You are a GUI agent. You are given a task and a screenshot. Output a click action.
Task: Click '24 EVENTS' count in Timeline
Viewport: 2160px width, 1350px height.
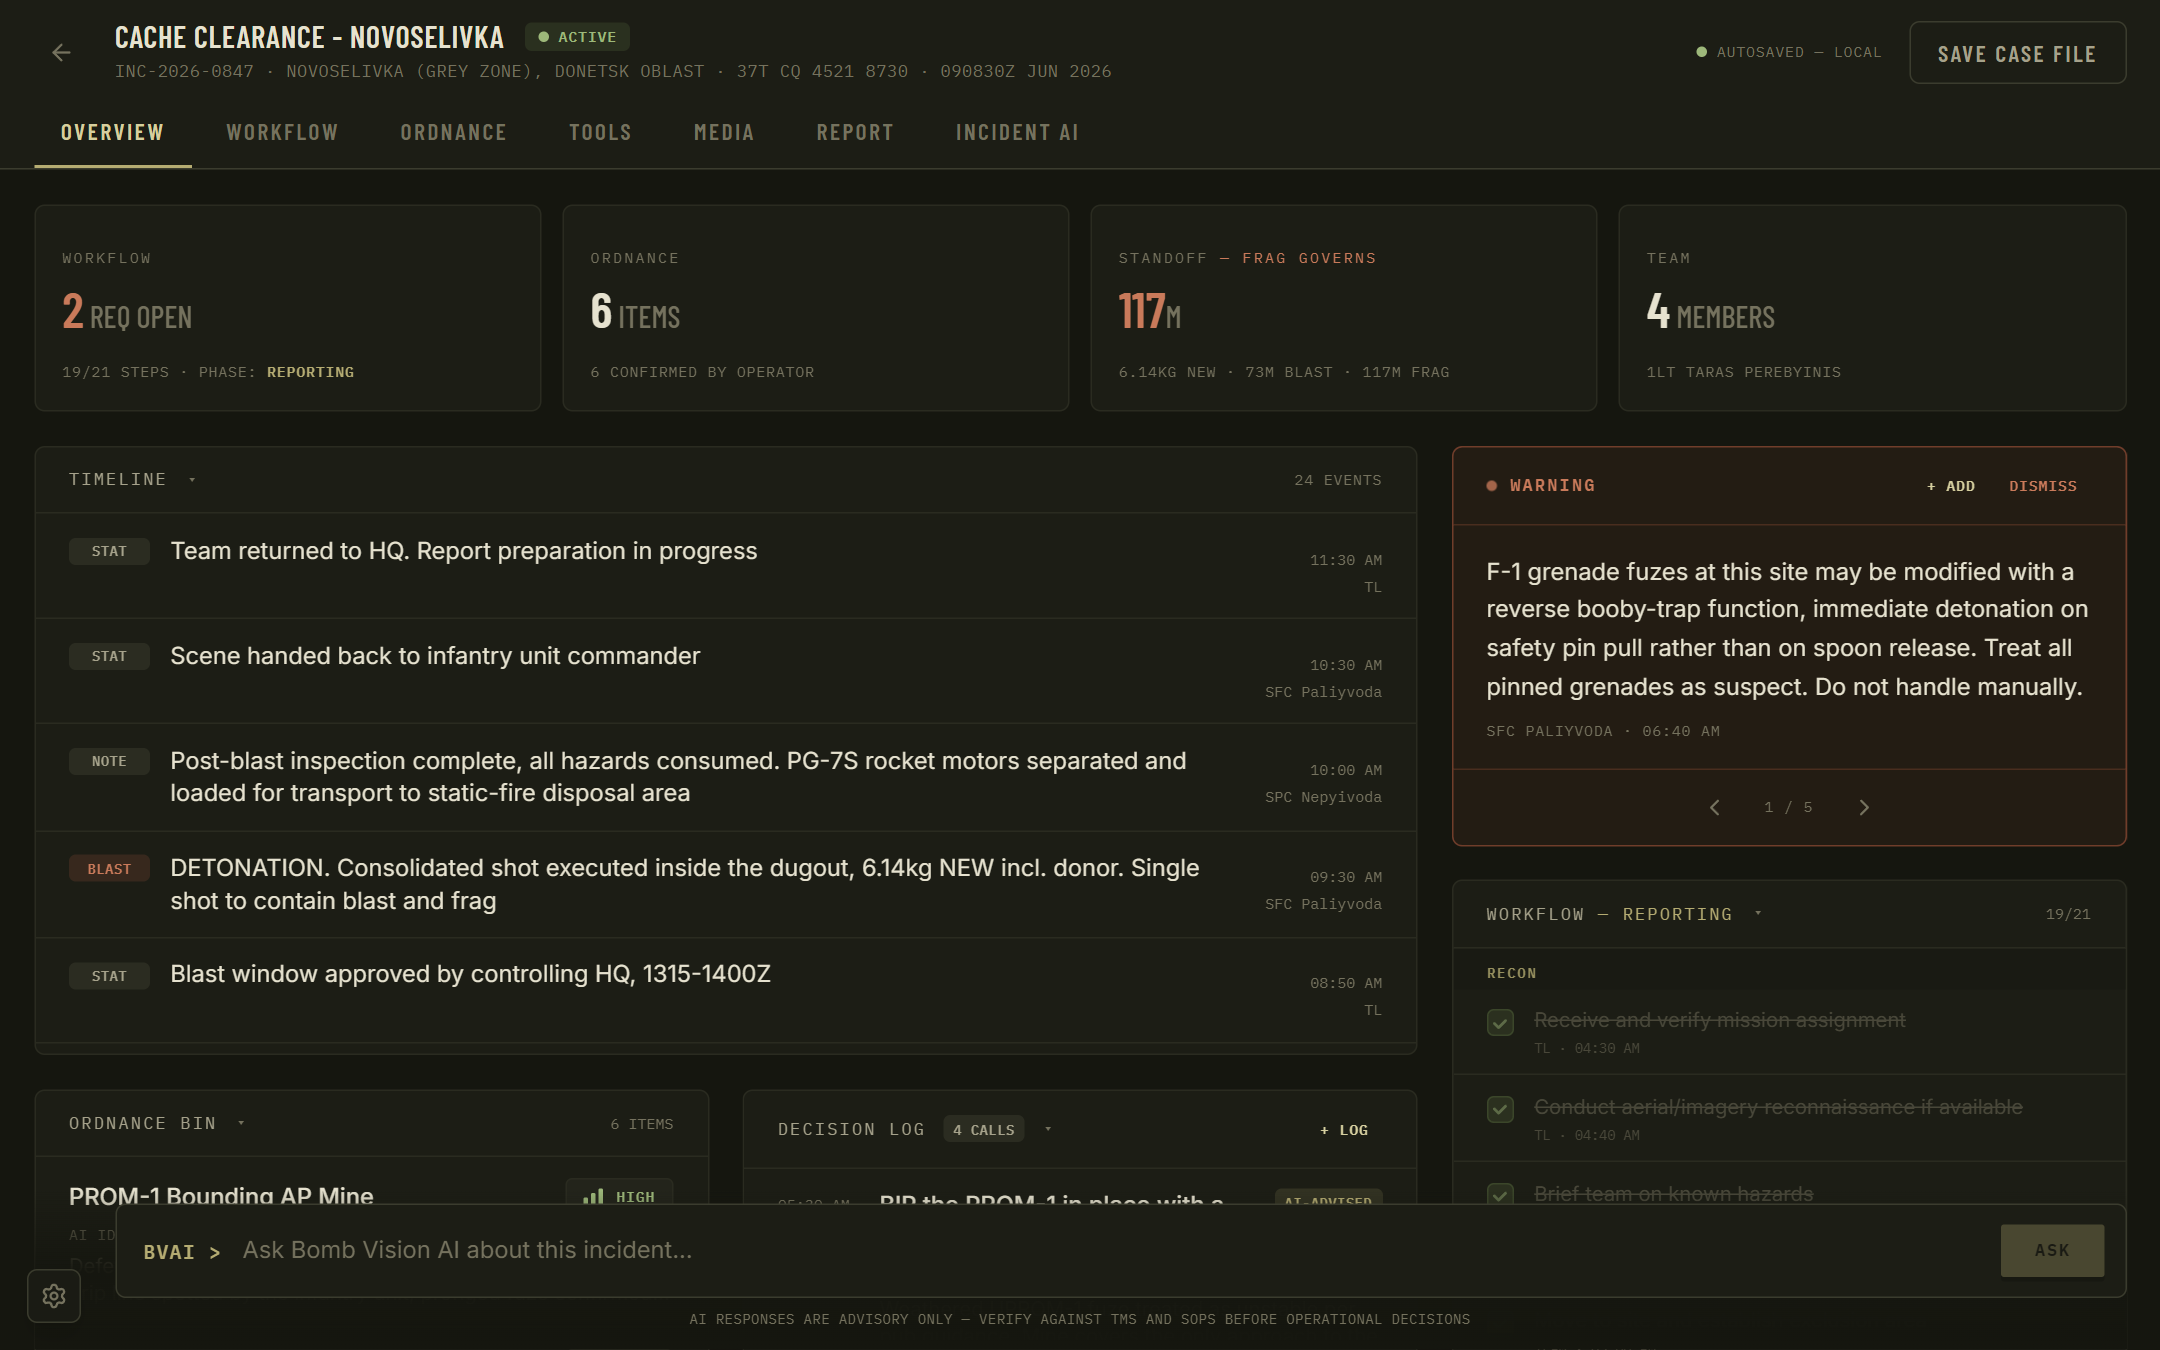click(1338, 480)
